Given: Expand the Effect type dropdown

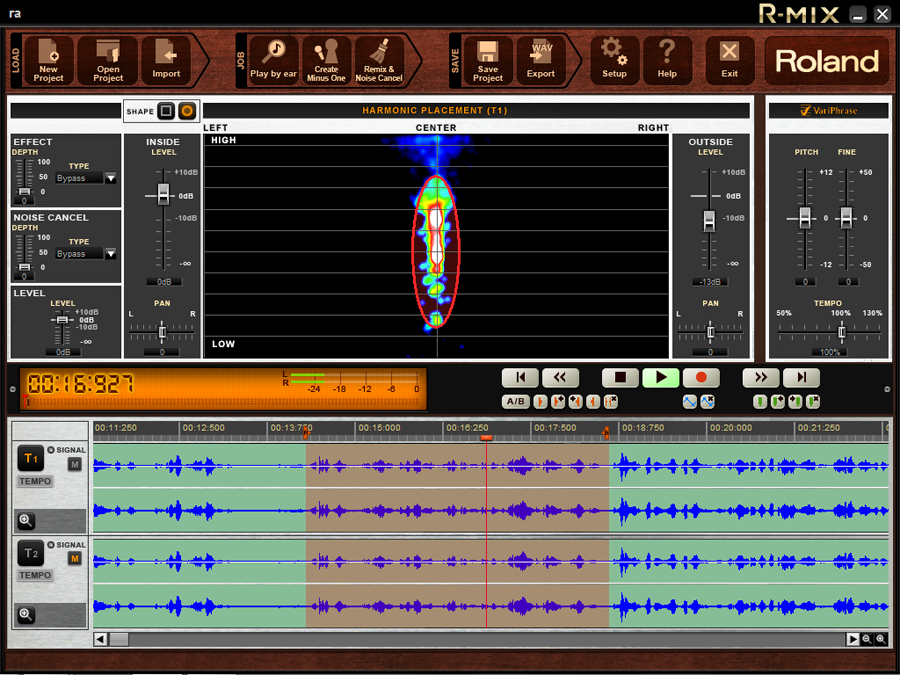Looking at the screenshot, I should [x=111, y=178].
